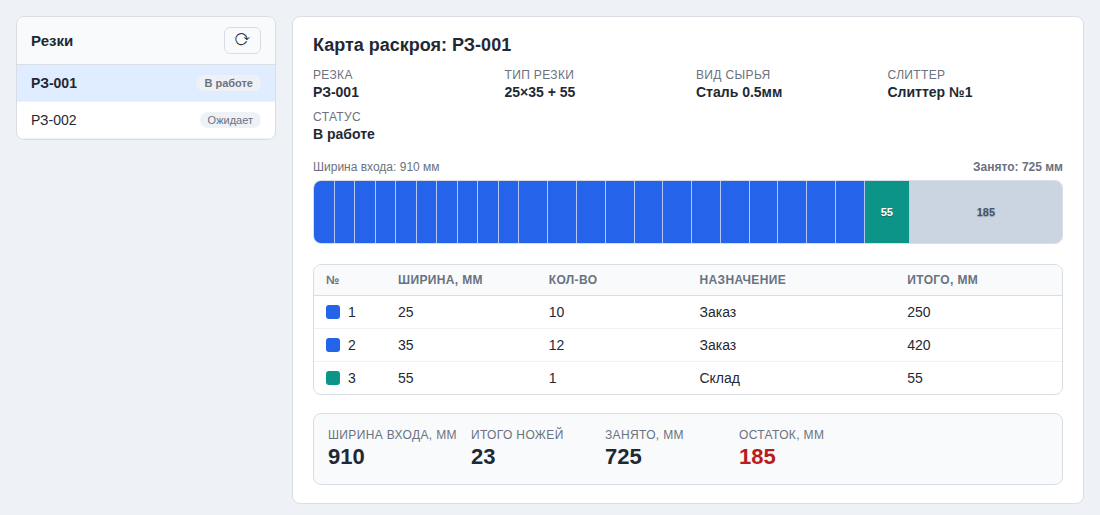Click quantity cell 10 in row 1

pos(556,312)
